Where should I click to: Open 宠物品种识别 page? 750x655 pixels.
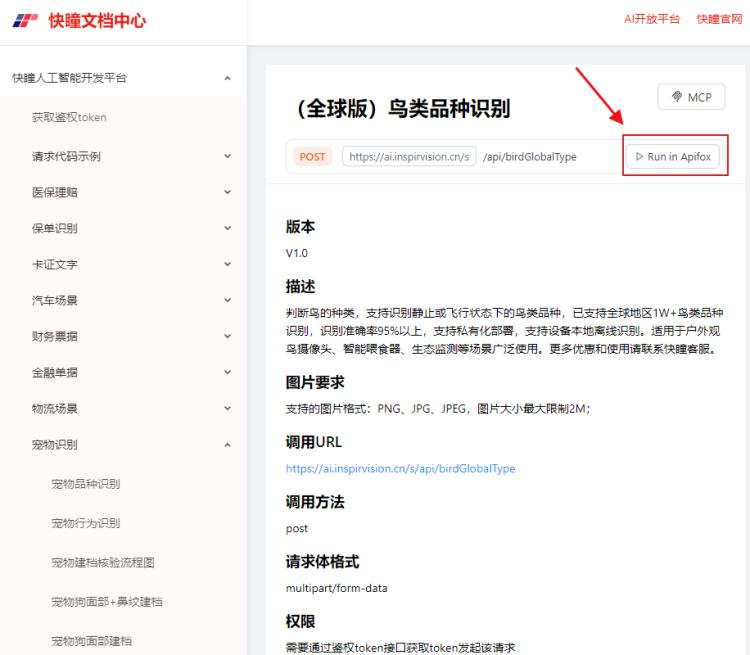tap(86, 484)
